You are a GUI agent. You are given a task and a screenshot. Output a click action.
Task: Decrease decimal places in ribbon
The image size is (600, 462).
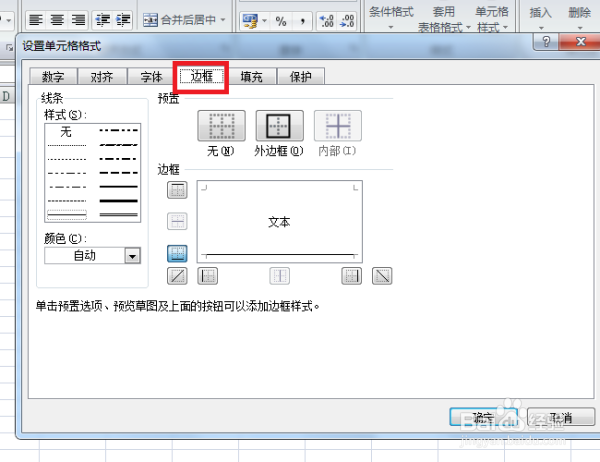tap(347, 21)
